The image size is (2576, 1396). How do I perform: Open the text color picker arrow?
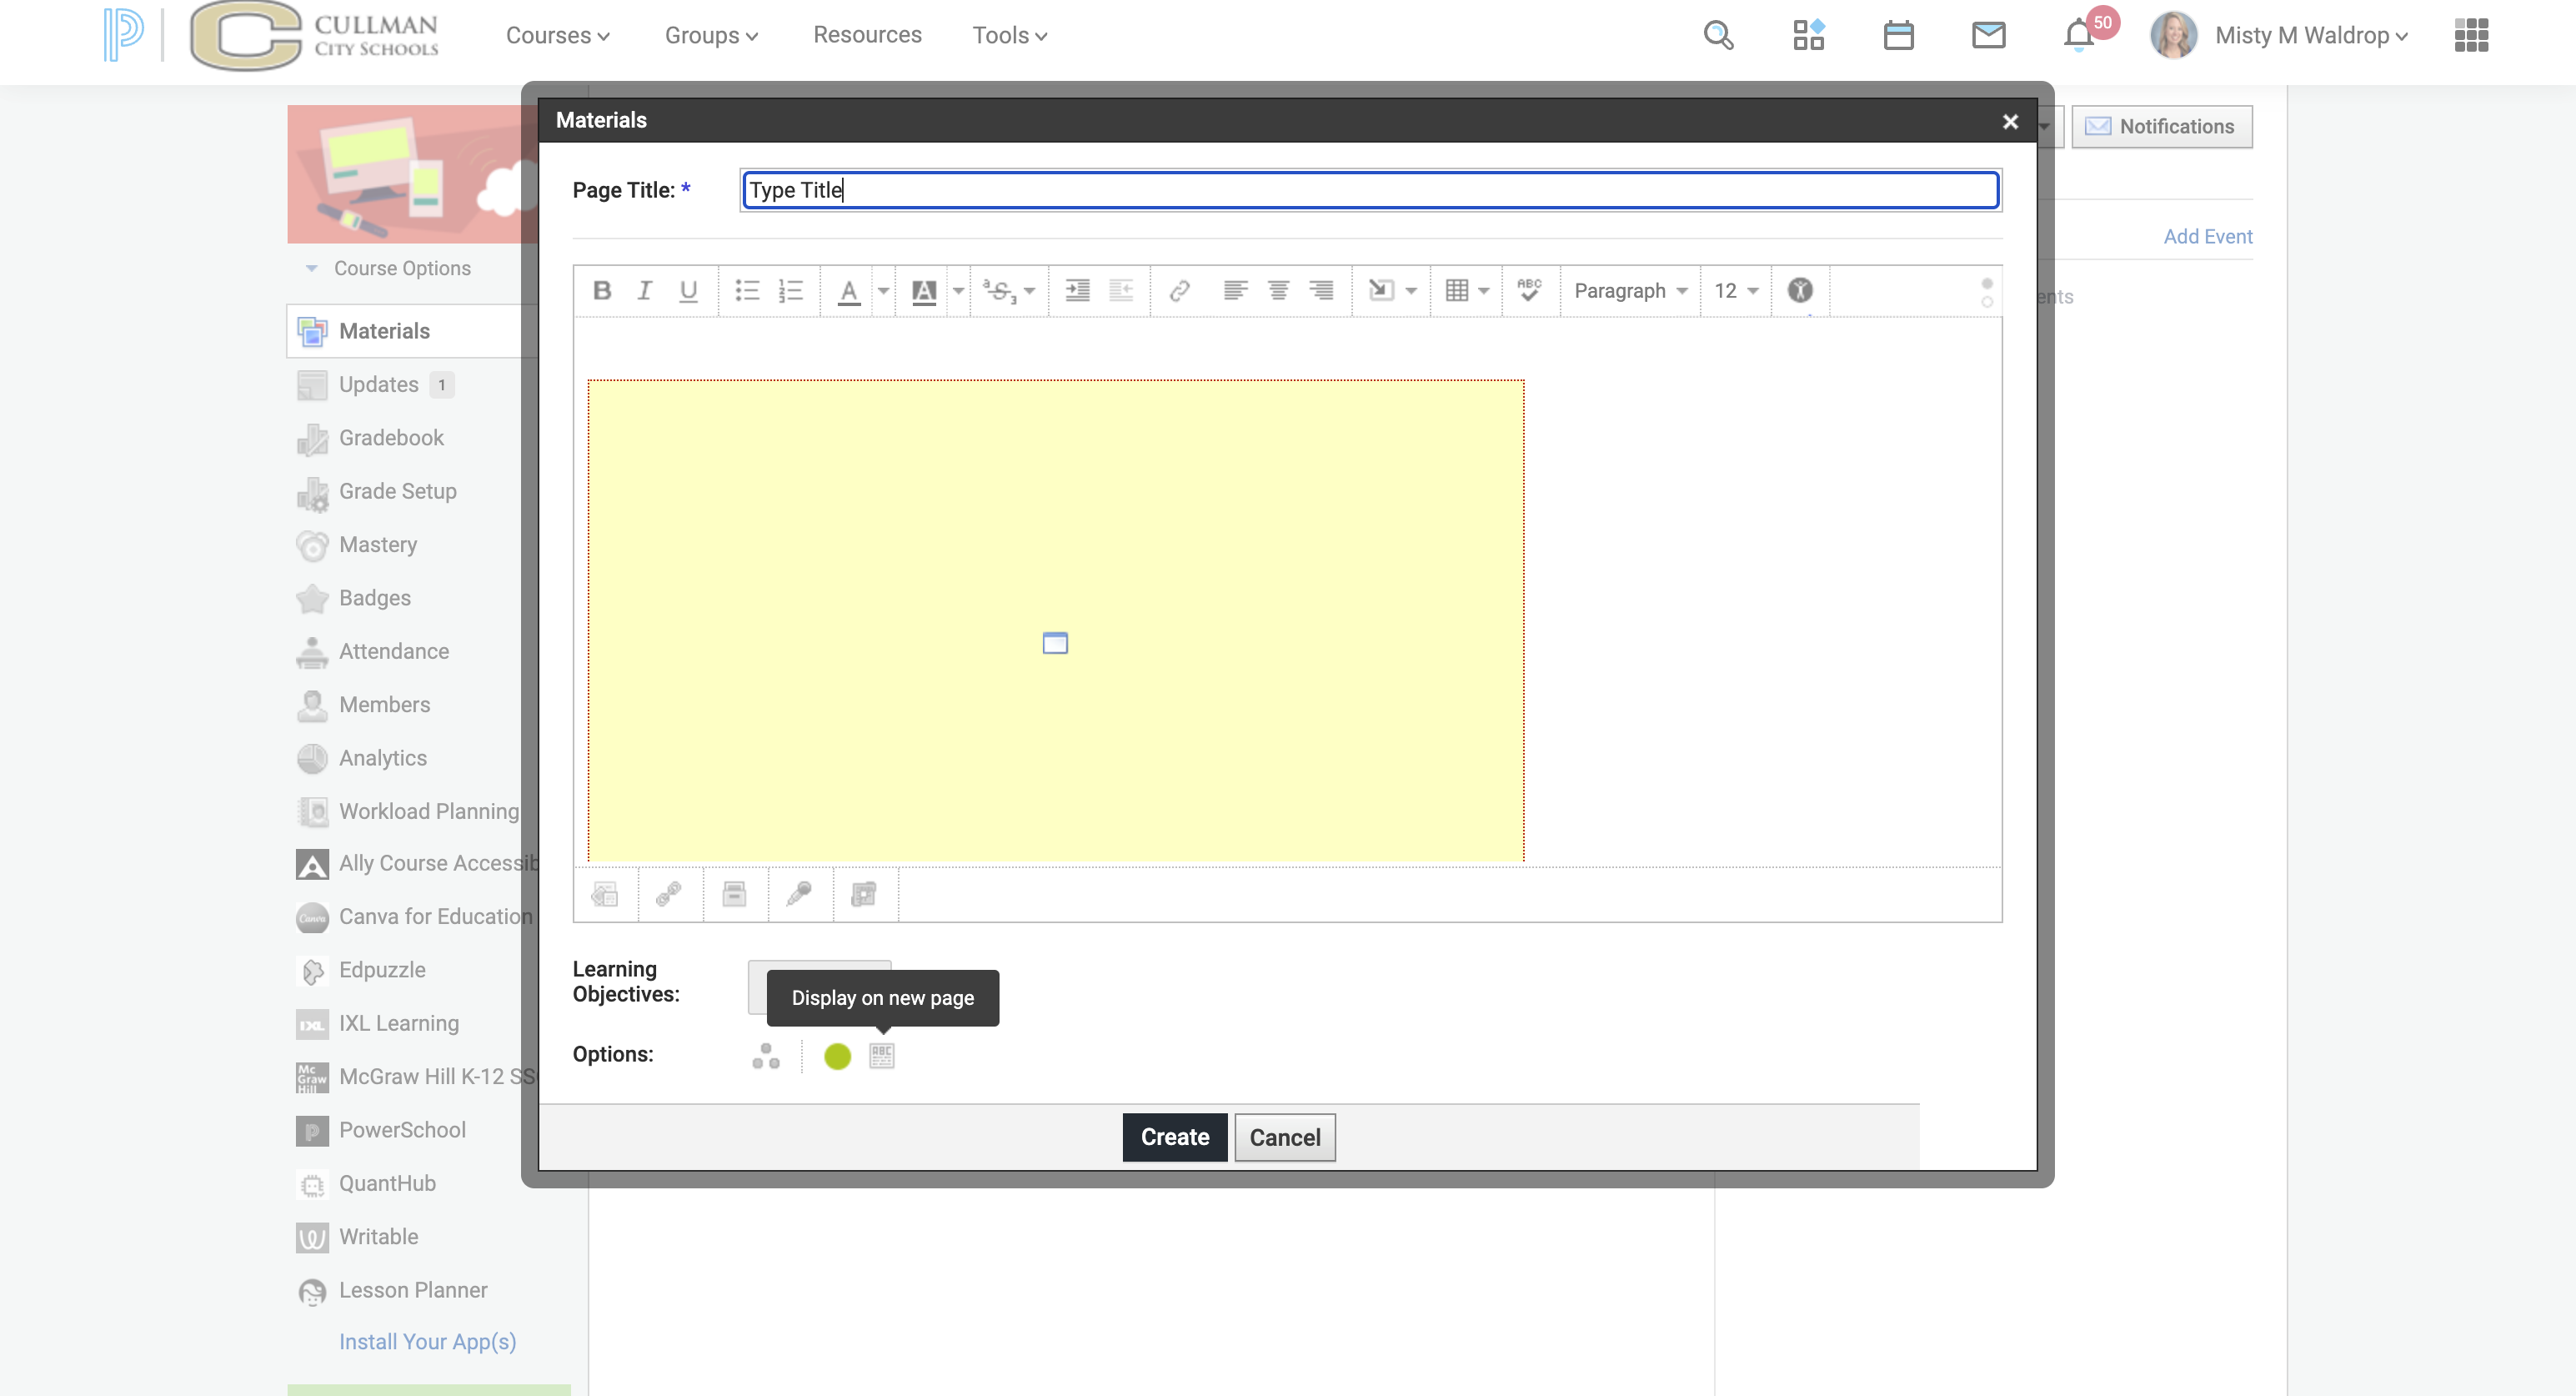883,291
